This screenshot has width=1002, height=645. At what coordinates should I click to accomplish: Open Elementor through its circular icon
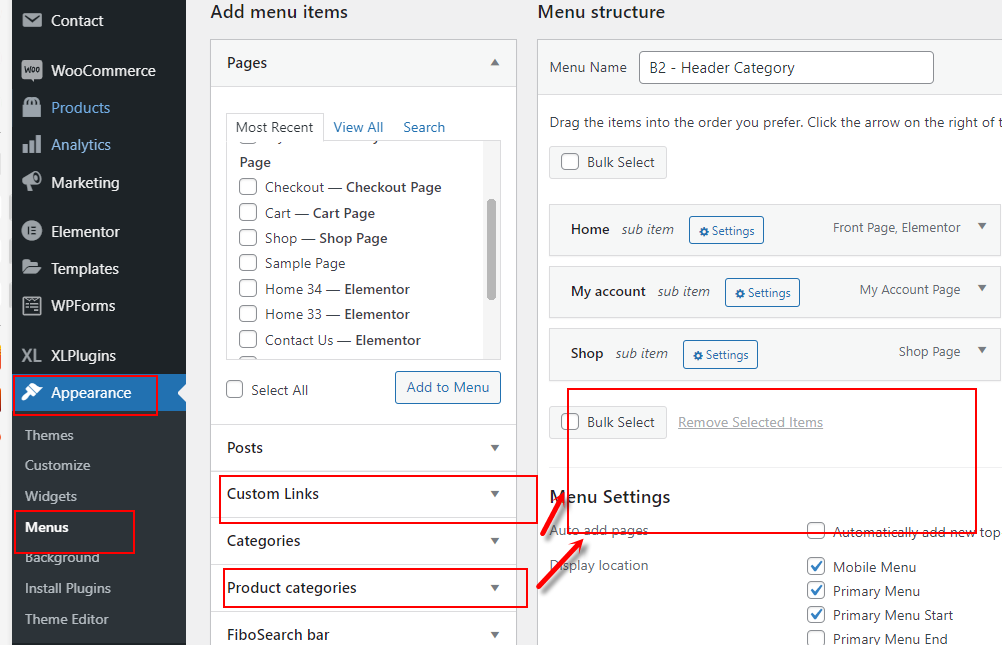(31, 231)
